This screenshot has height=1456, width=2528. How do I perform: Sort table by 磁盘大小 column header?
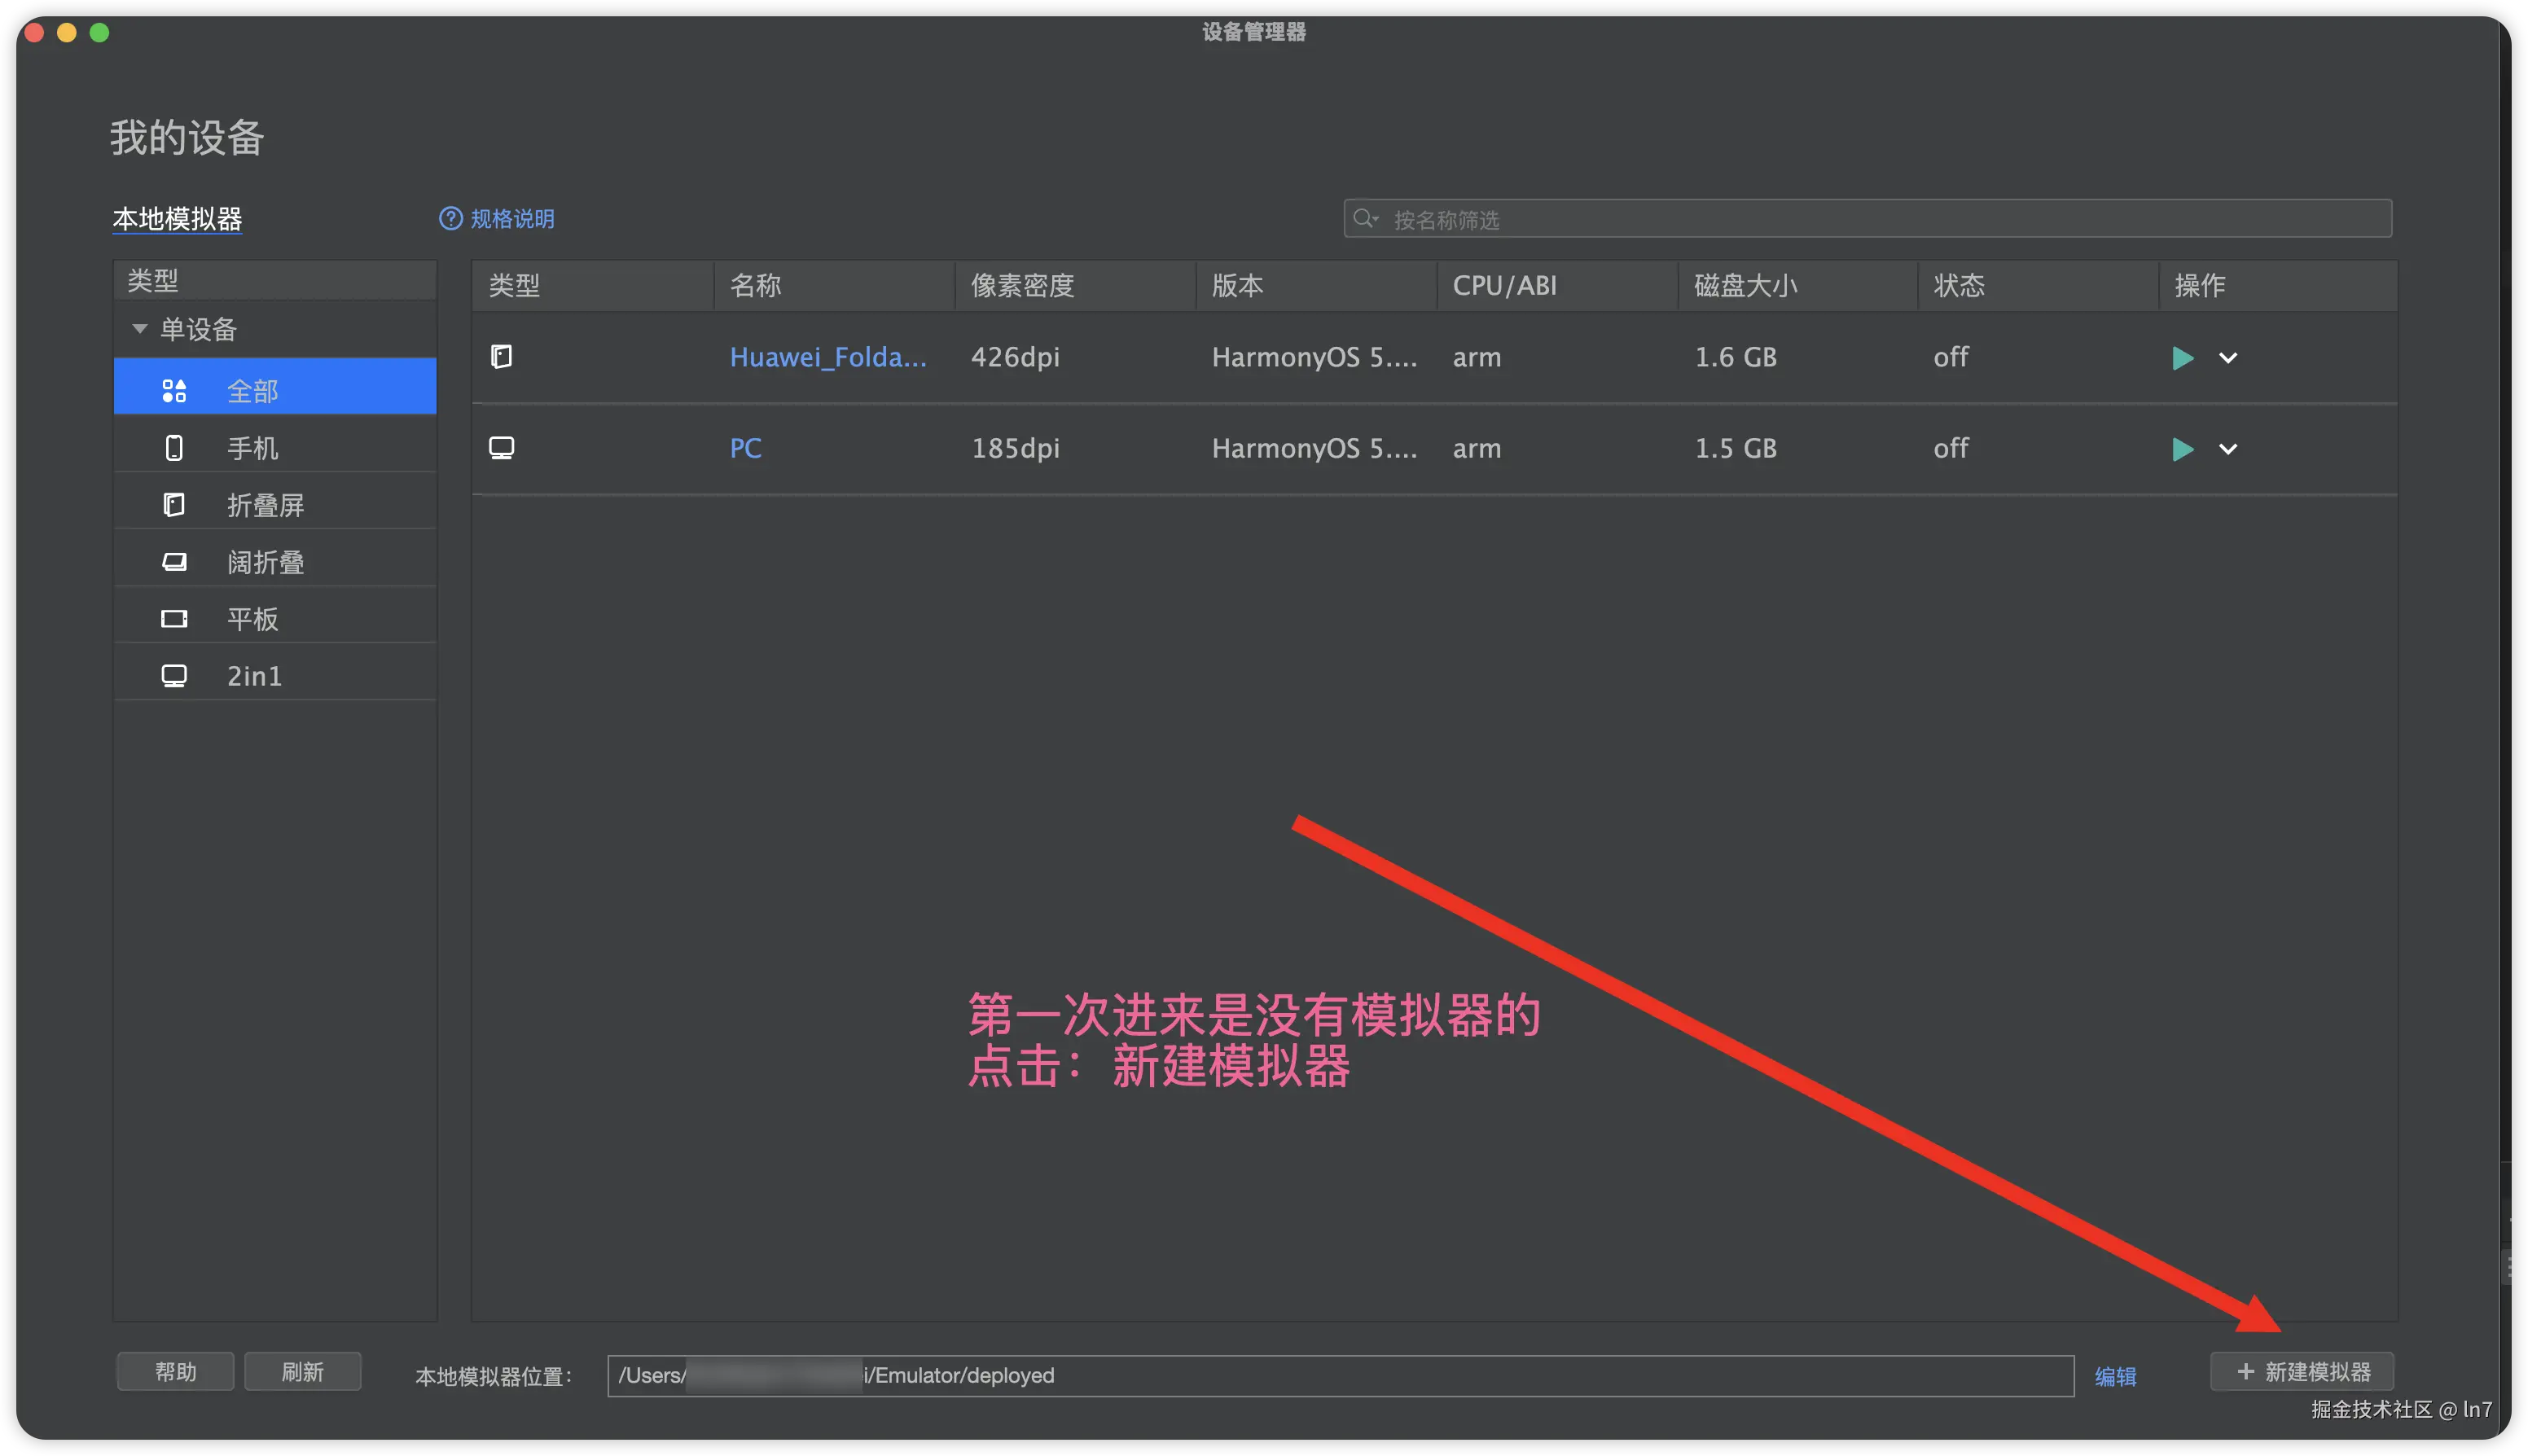(1745, 286)
